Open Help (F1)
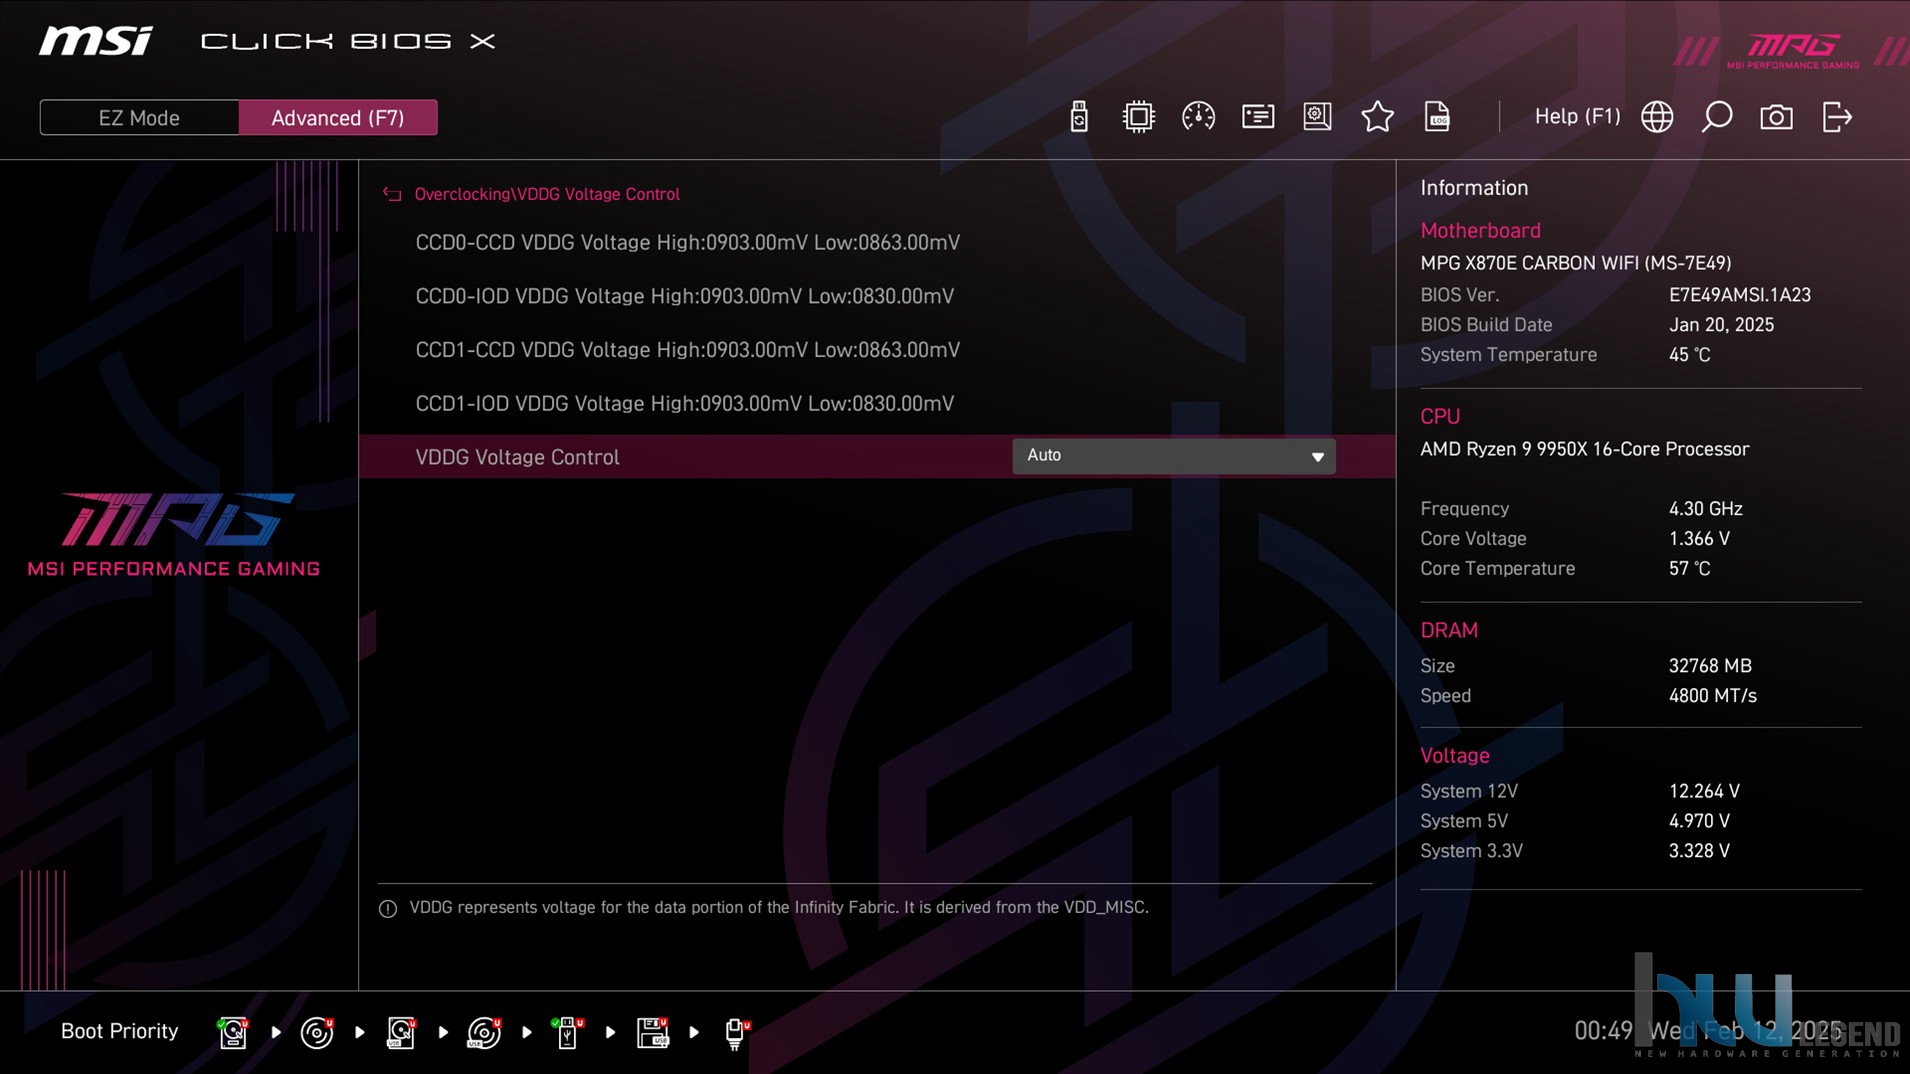 (x=1577, y=116)
